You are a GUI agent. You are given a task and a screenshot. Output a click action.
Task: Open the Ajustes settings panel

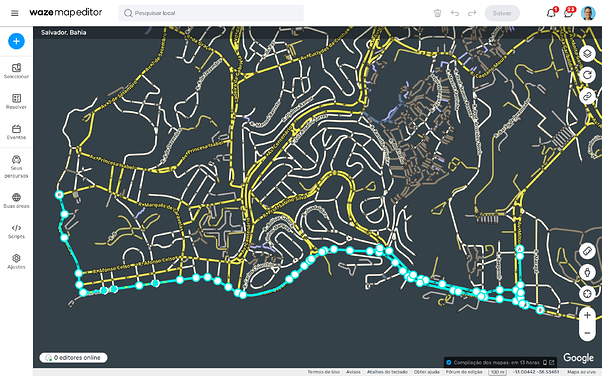[16, 262]
